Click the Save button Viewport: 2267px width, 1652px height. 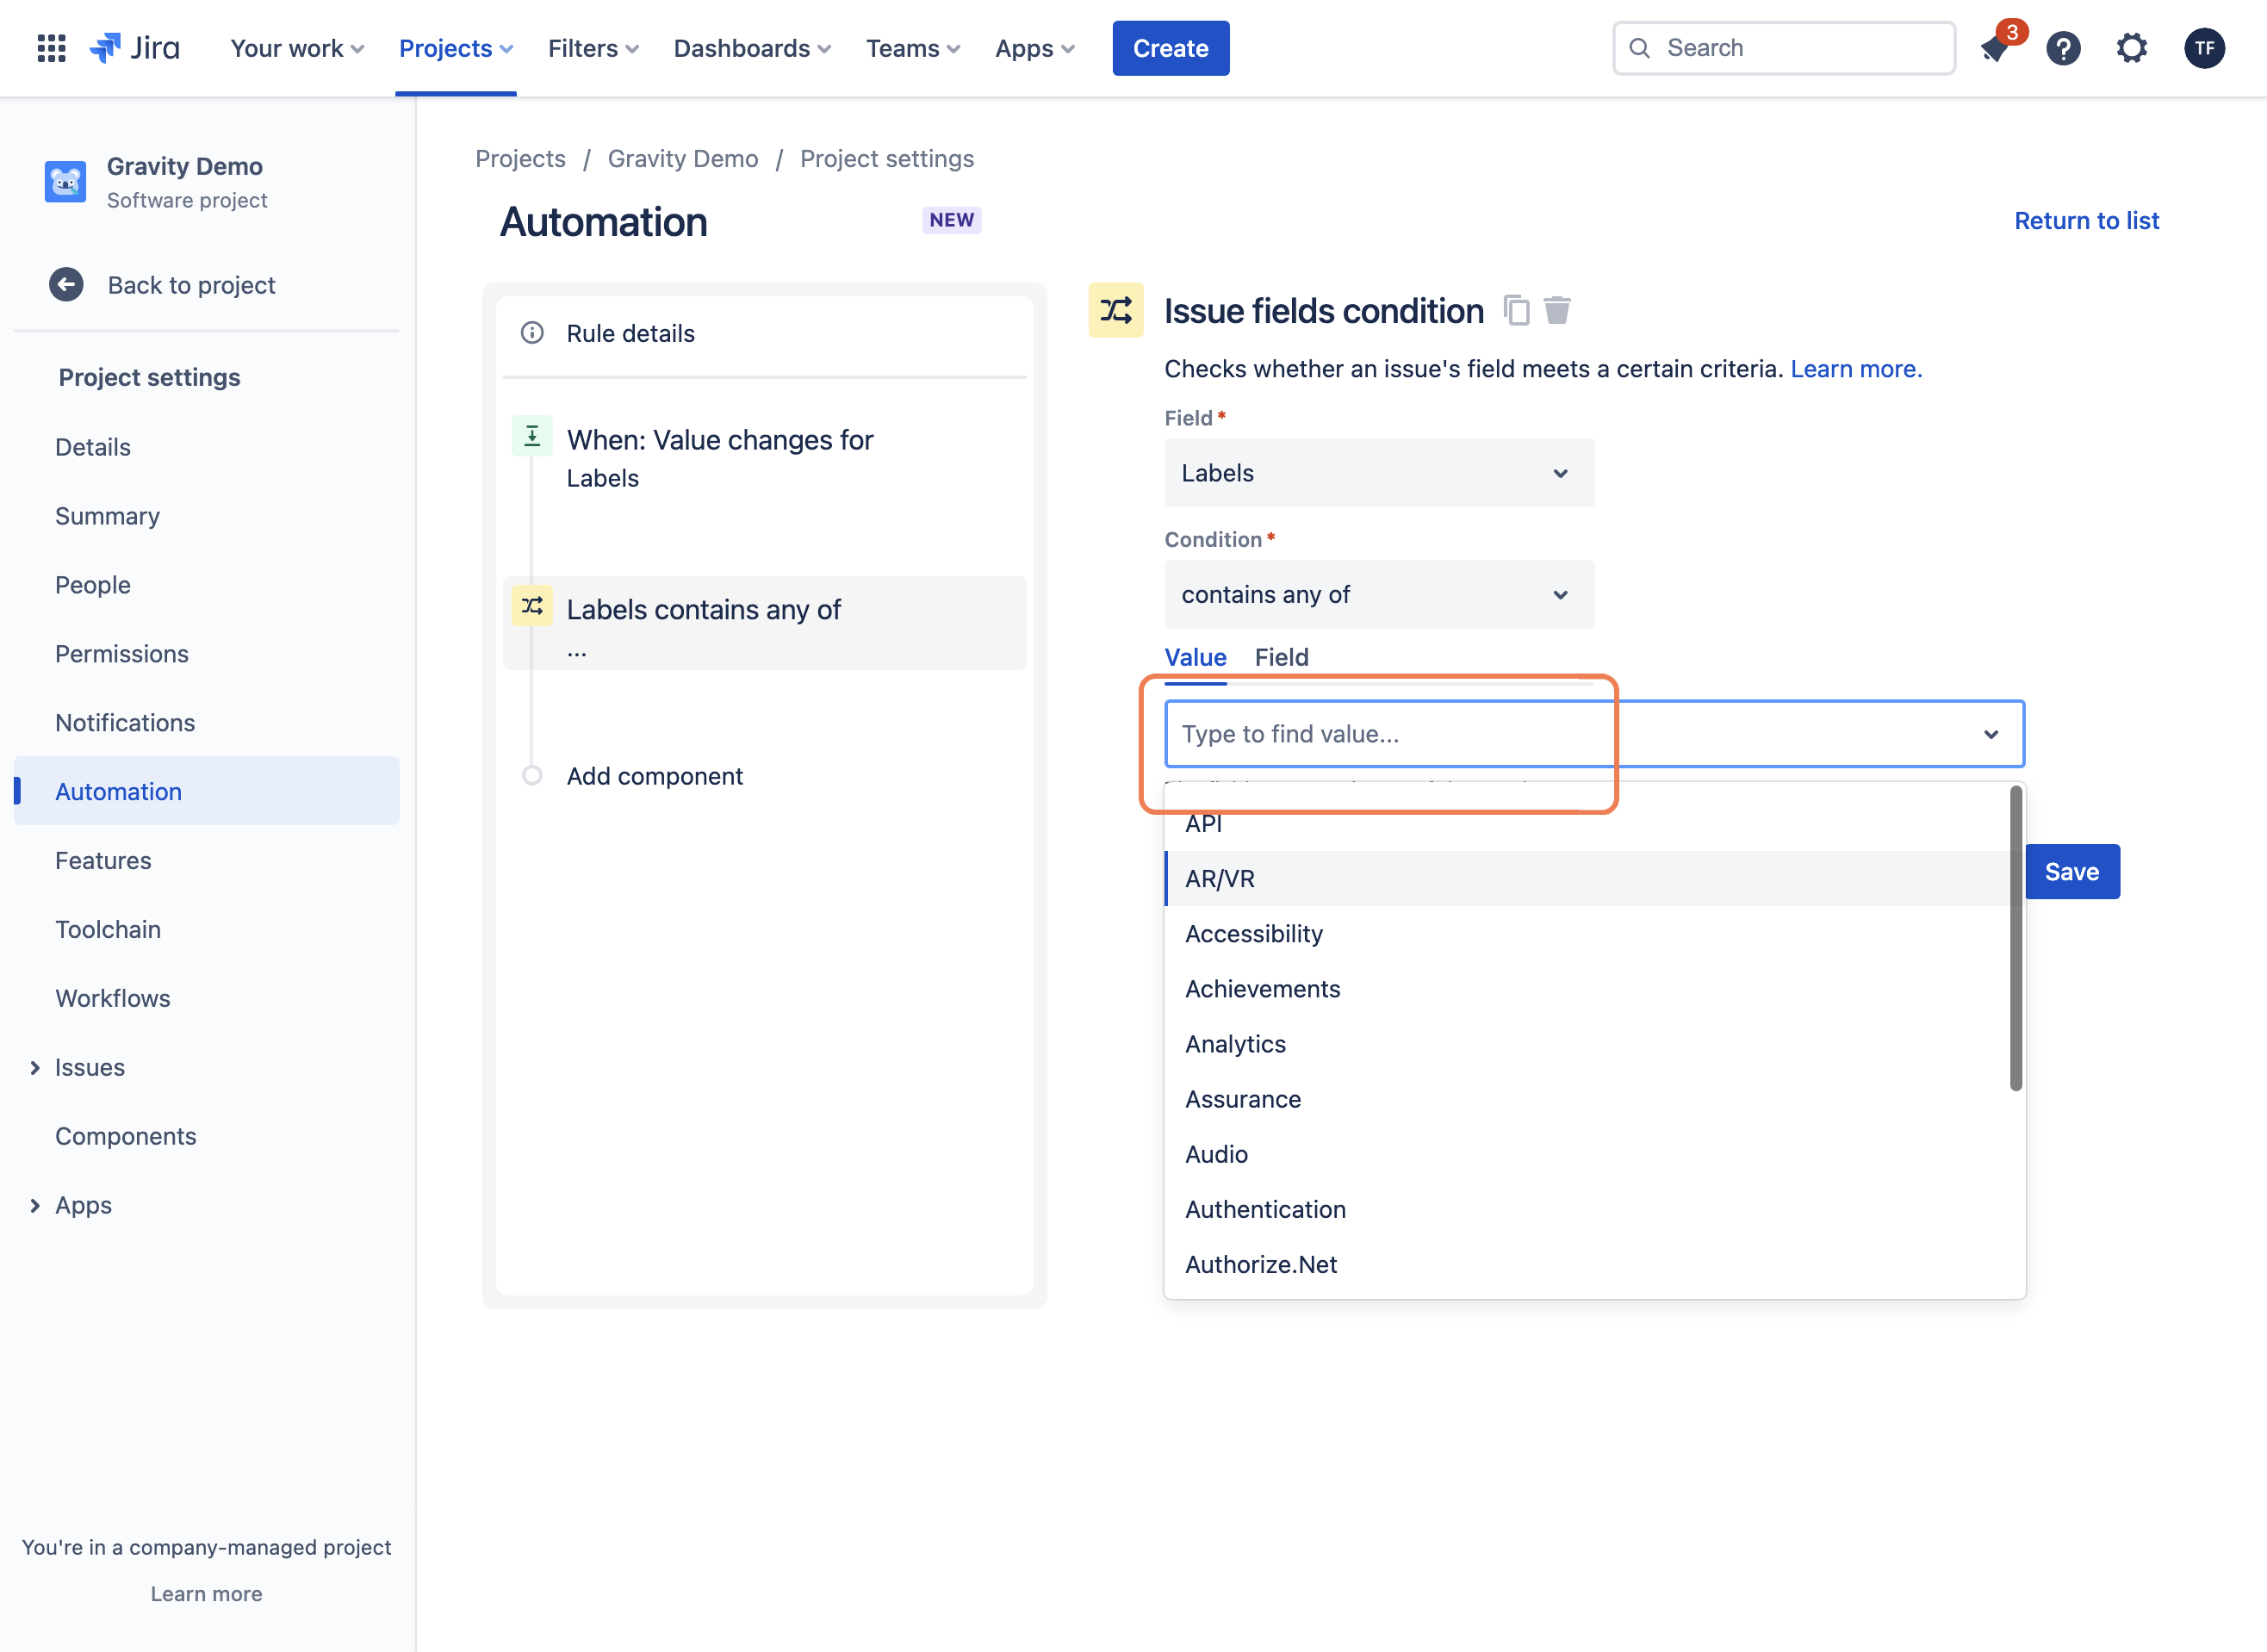coord(2072,872)
